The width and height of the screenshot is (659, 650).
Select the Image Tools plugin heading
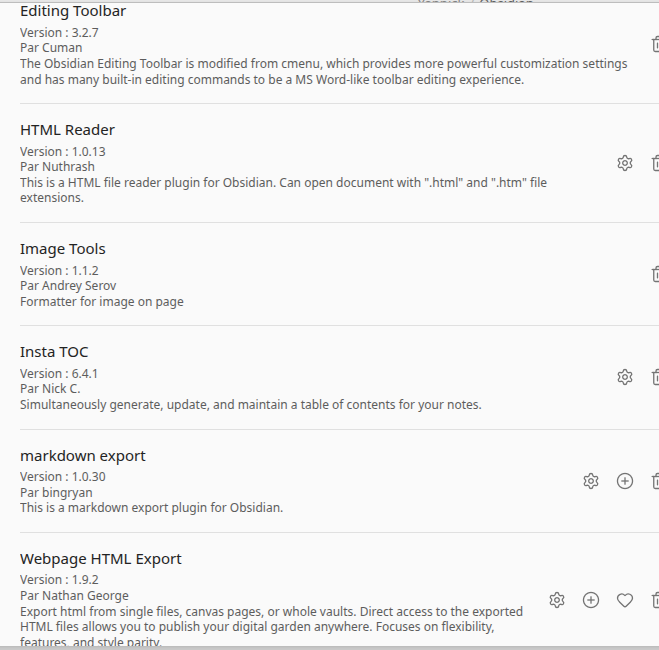63,249
